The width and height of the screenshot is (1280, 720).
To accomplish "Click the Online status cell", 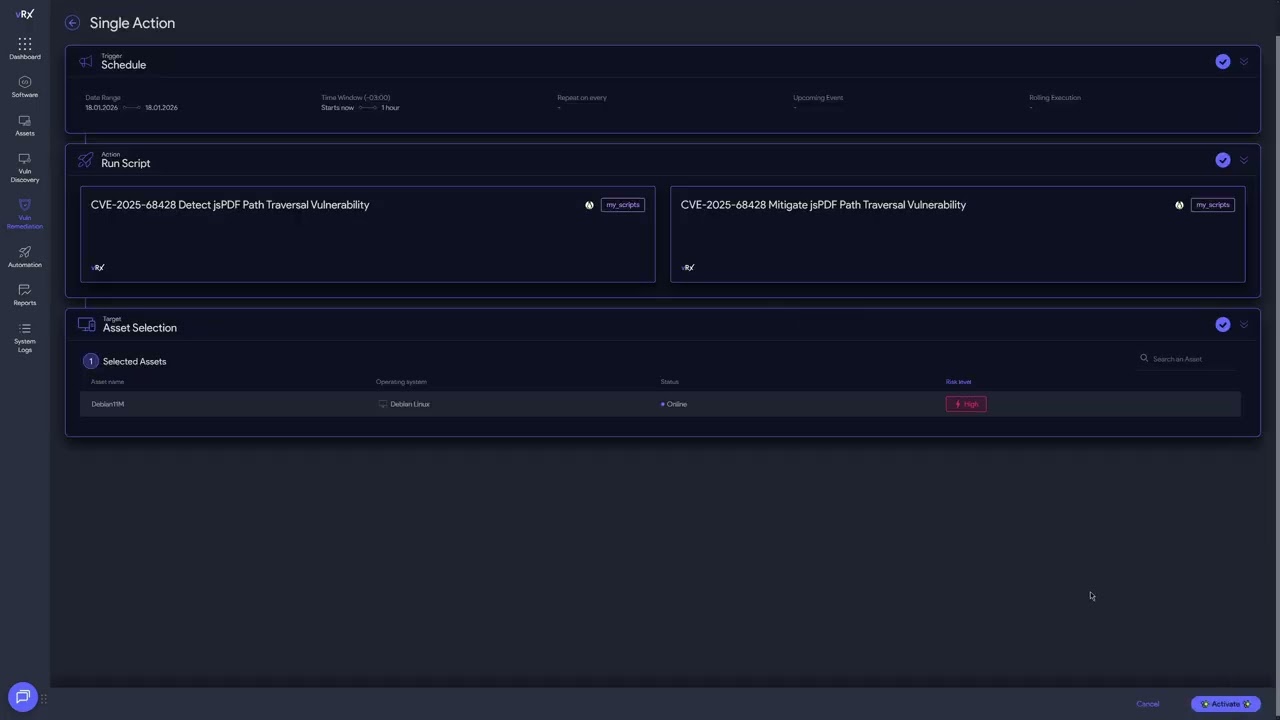I will pyautogui.click(x=674, y=404).
